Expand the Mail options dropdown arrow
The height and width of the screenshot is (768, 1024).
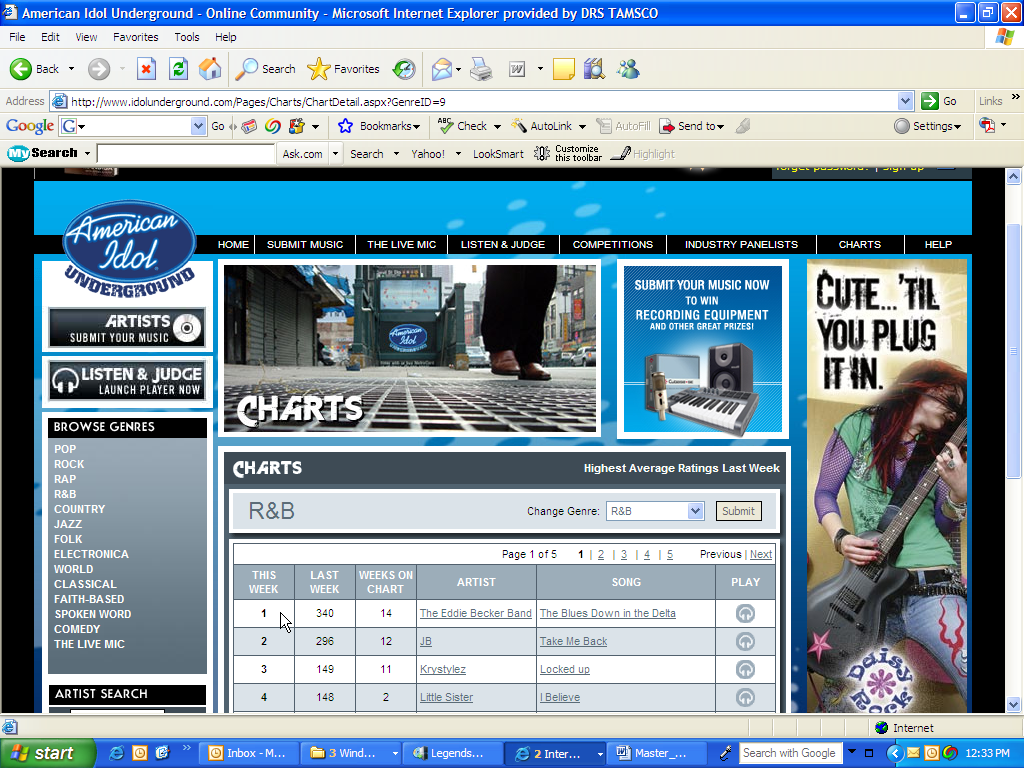458,69
